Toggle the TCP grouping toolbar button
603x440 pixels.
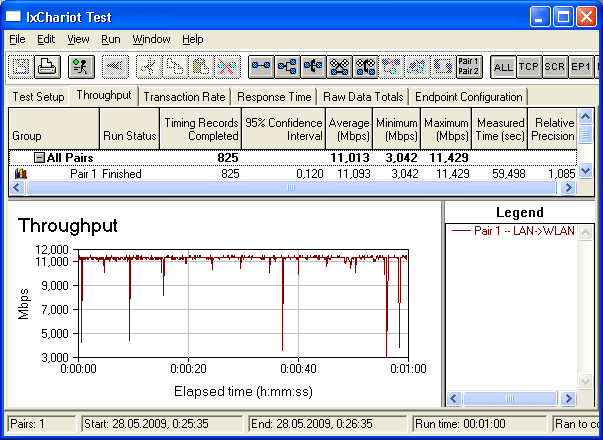pos(529,67)
